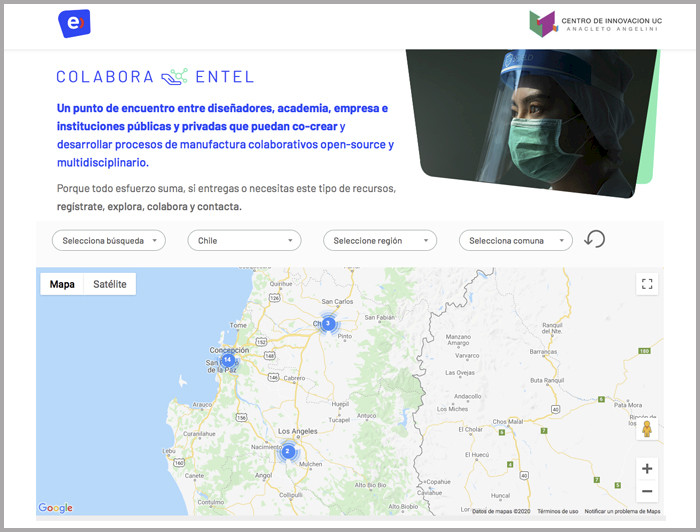Open the Términos de uso link
The width and height of the screenshot is (700, 532).
click(x=558, y=511)
